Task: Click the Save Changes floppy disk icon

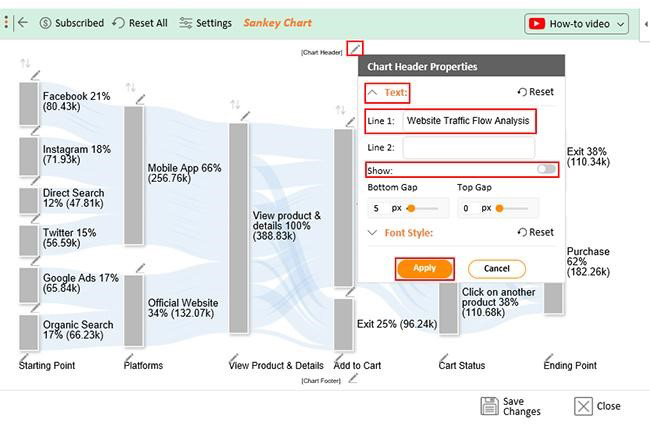Action: pos(490,406)
